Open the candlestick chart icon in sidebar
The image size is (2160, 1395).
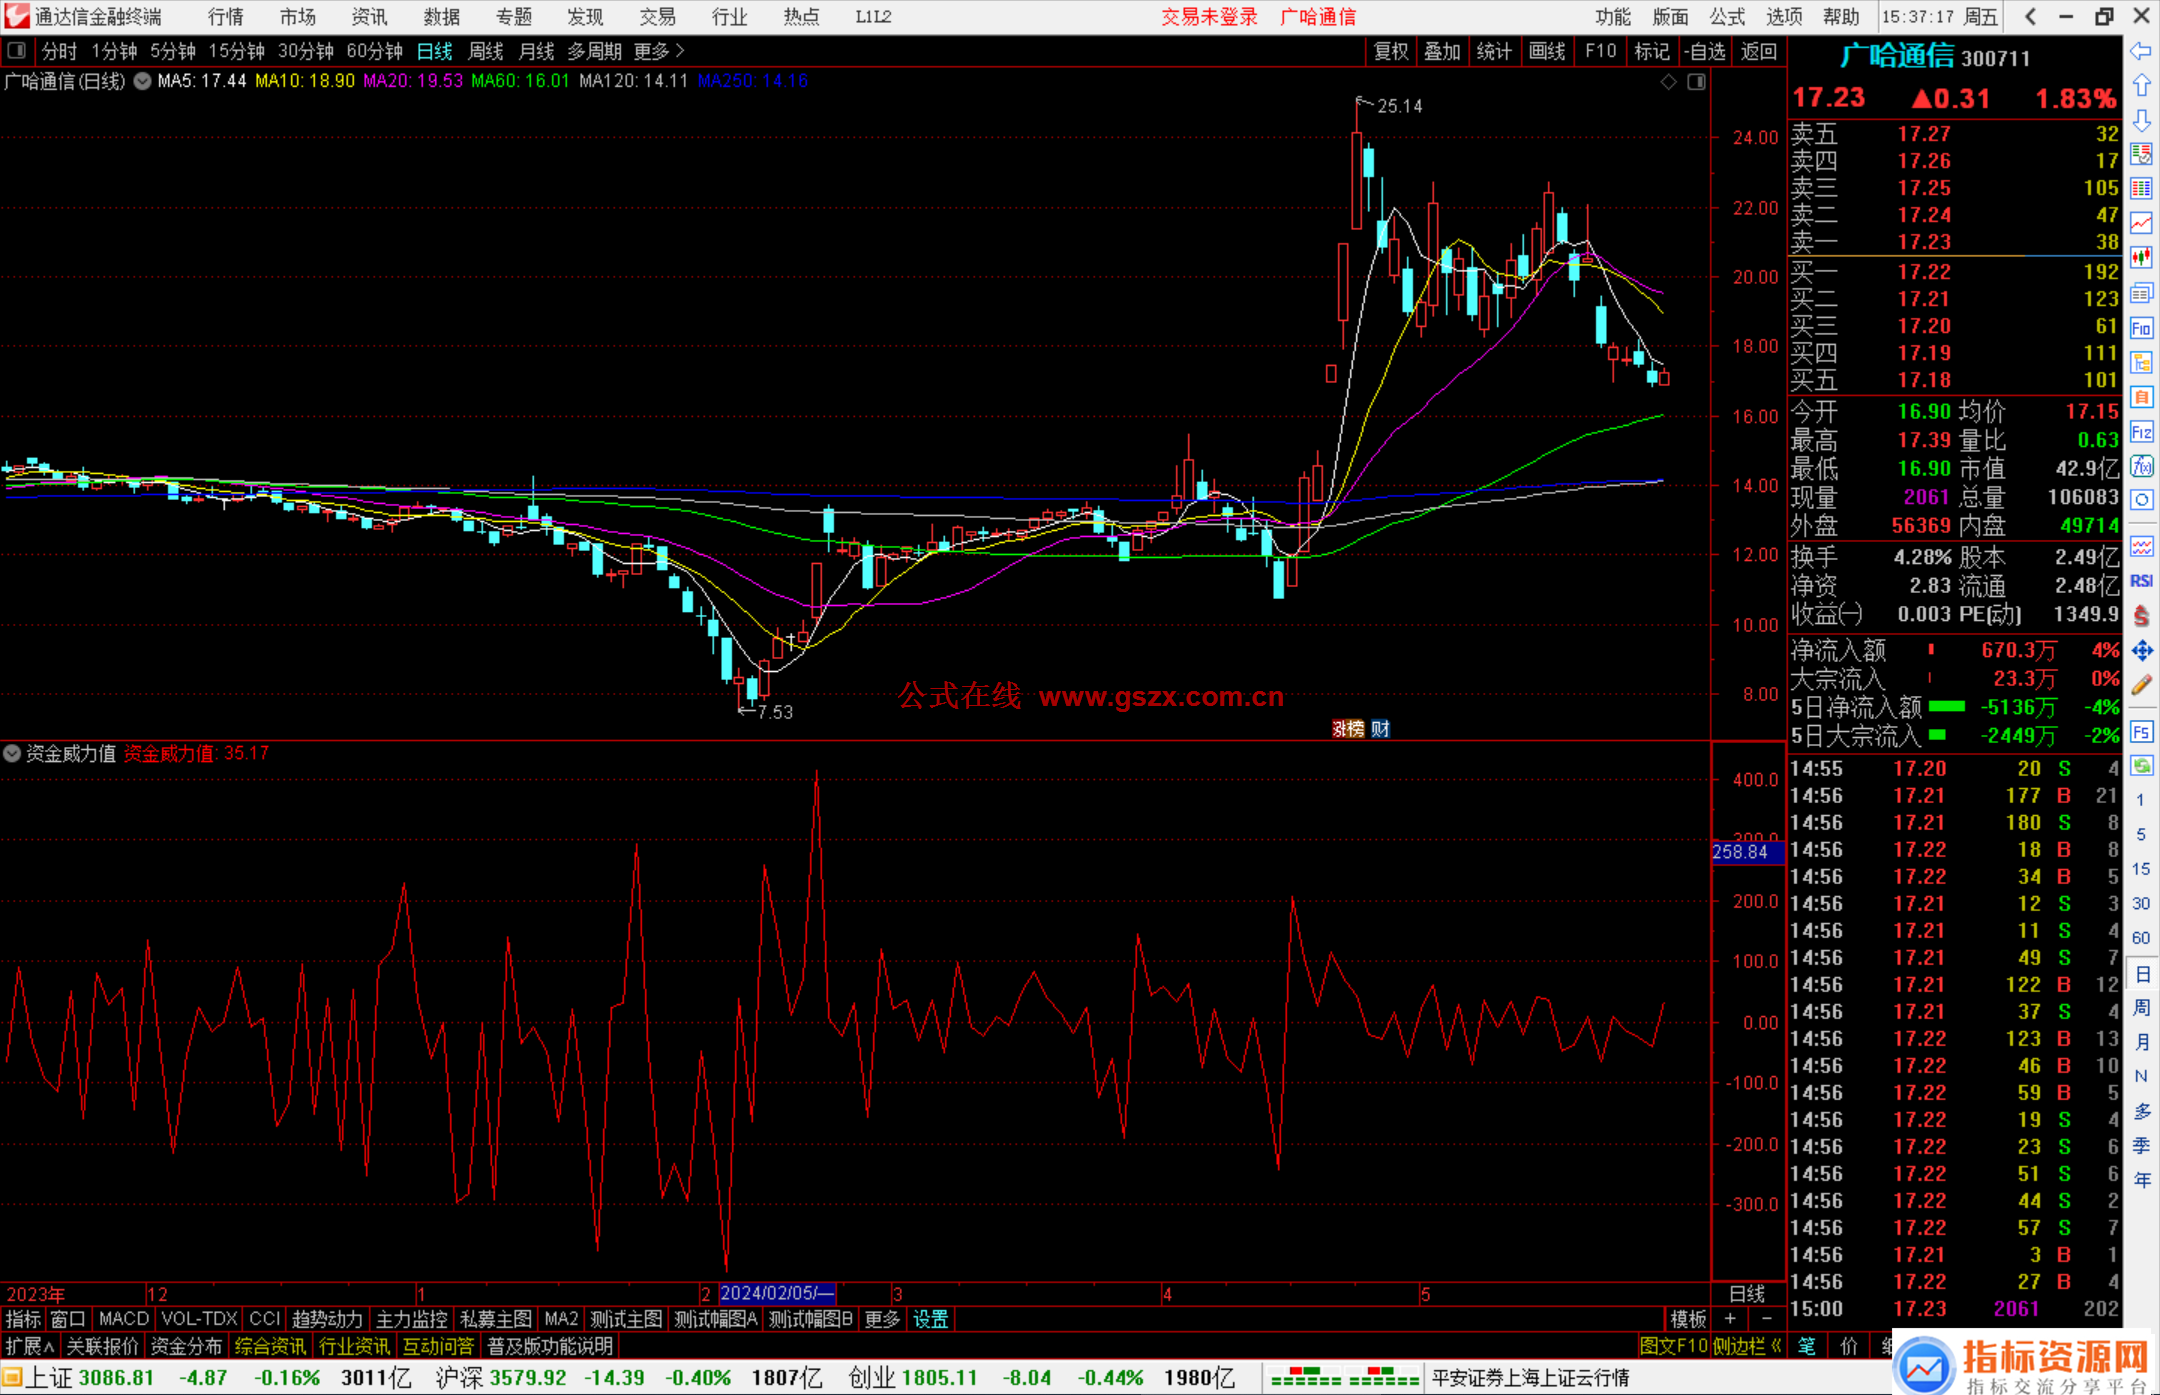[x=2141, y=258]
